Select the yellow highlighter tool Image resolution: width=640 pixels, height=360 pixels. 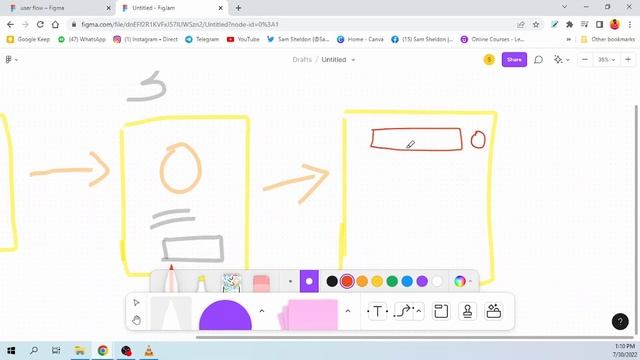pos(201,283)
